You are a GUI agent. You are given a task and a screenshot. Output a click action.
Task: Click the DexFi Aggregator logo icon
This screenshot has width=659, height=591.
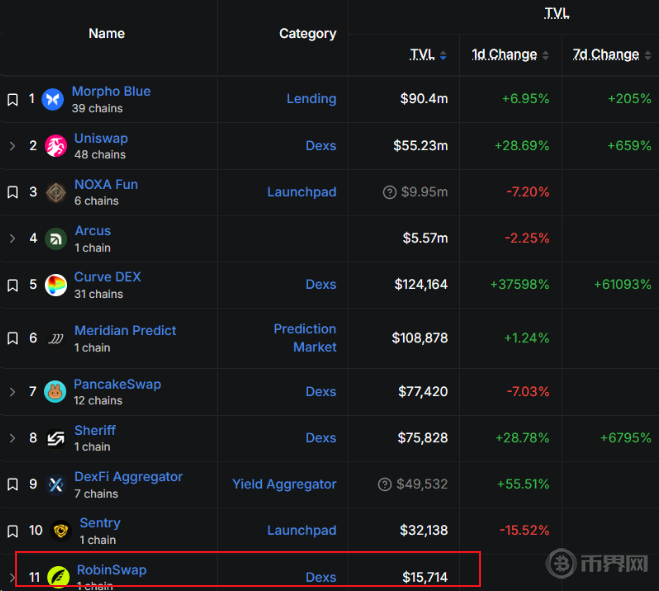click(56, 485)
